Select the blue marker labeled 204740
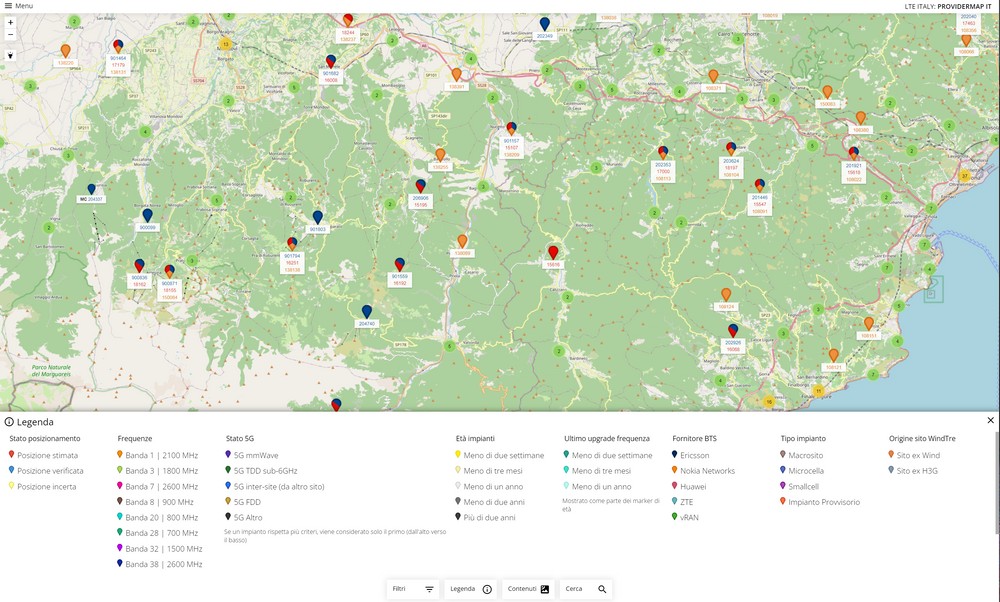The width and height of the screenshot is (1000, 602). [367, 312]
